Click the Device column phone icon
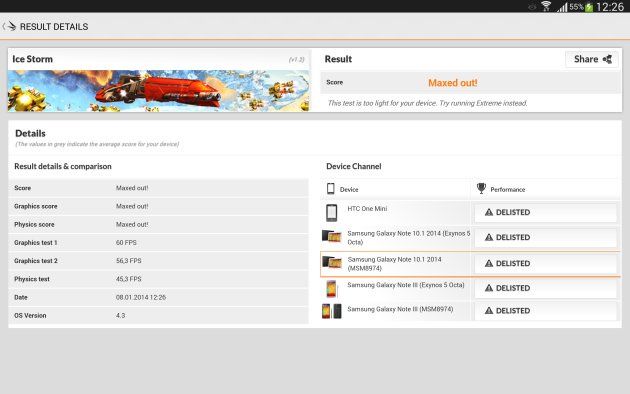The width and height of the screenshot is (630, 394). [x=331, y=189]
